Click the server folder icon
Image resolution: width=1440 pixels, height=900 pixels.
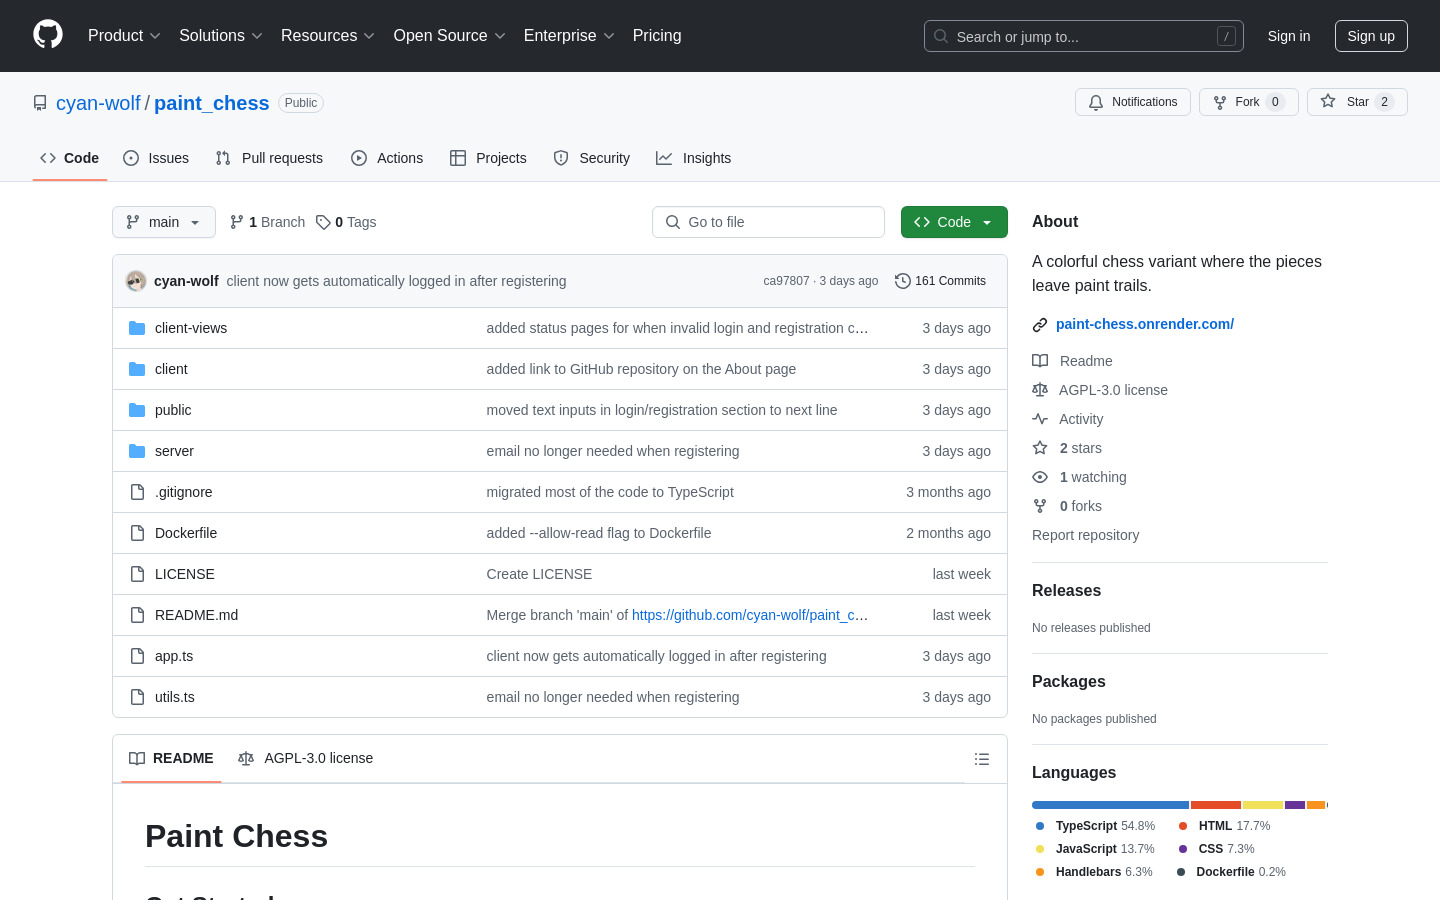tap(137, 451)
